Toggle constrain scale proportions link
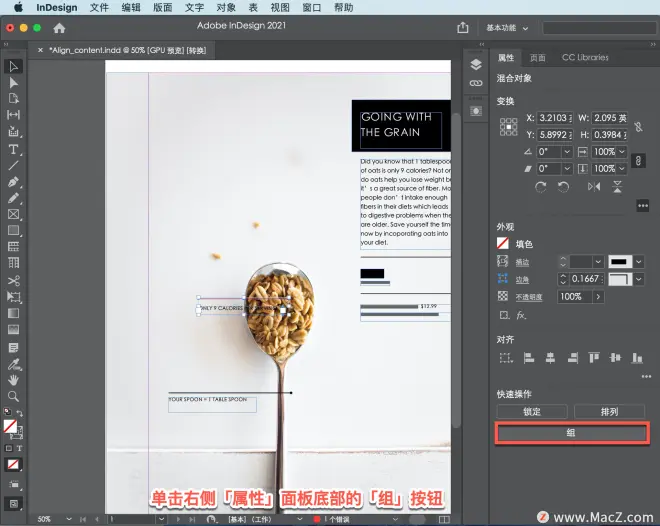 pos(639,160)
